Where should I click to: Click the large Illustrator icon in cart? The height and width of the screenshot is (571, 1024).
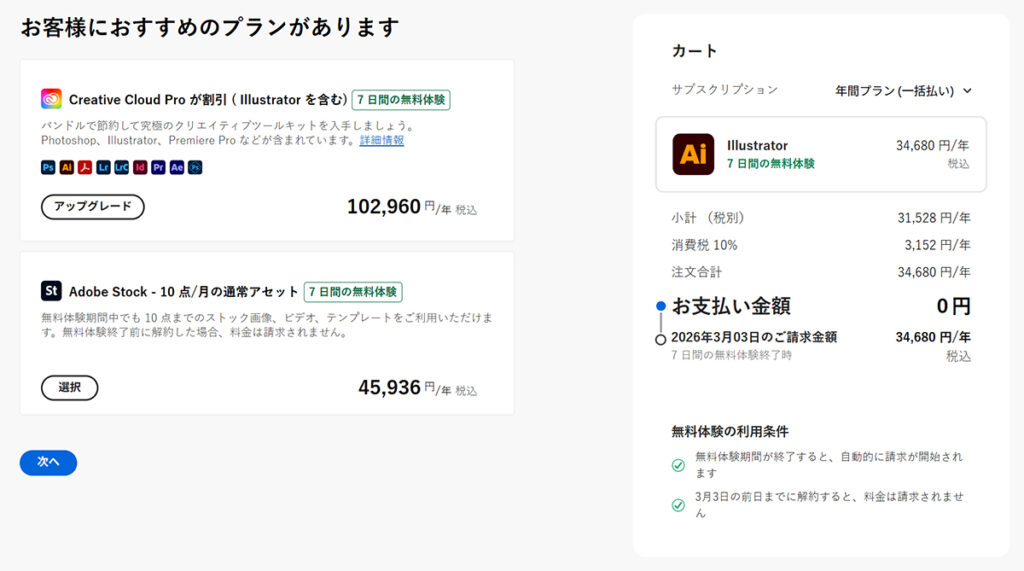693,154
